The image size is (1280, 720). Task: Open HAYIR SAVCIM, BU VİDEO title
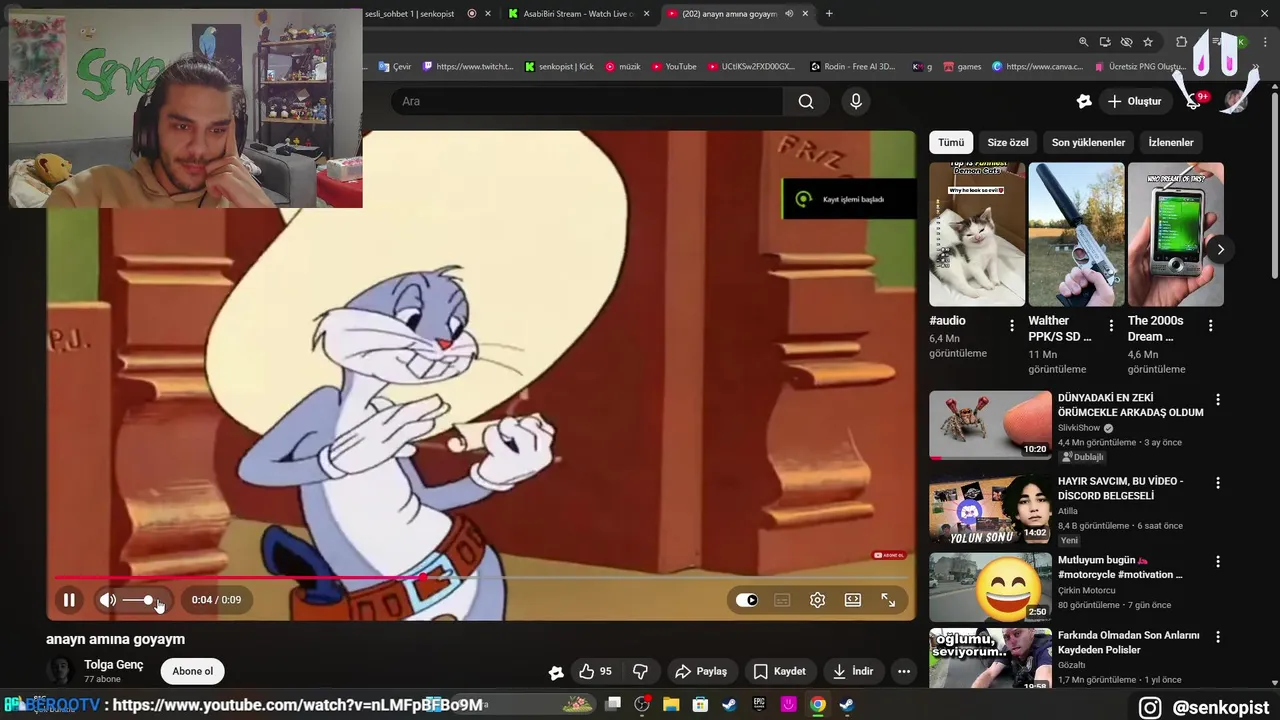pyautogui.click(x=1120, y=488)
